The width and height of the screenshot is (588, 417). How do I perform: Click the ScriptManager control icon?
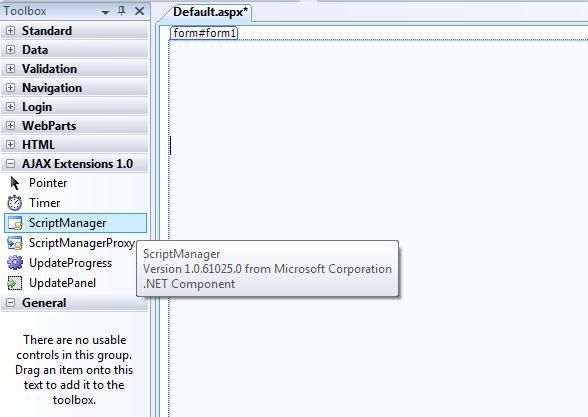tap(15, 223)
